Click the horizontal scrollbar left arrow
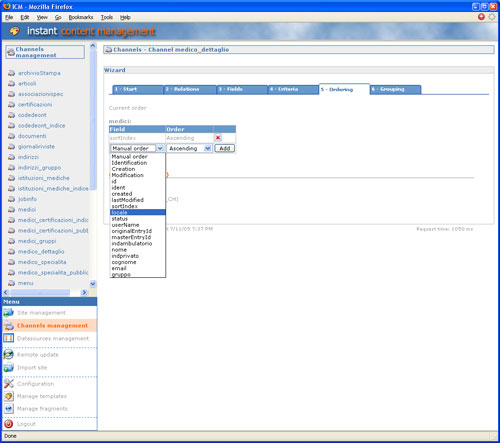Viewport: 500px width, 443px height. click(6, 292)
